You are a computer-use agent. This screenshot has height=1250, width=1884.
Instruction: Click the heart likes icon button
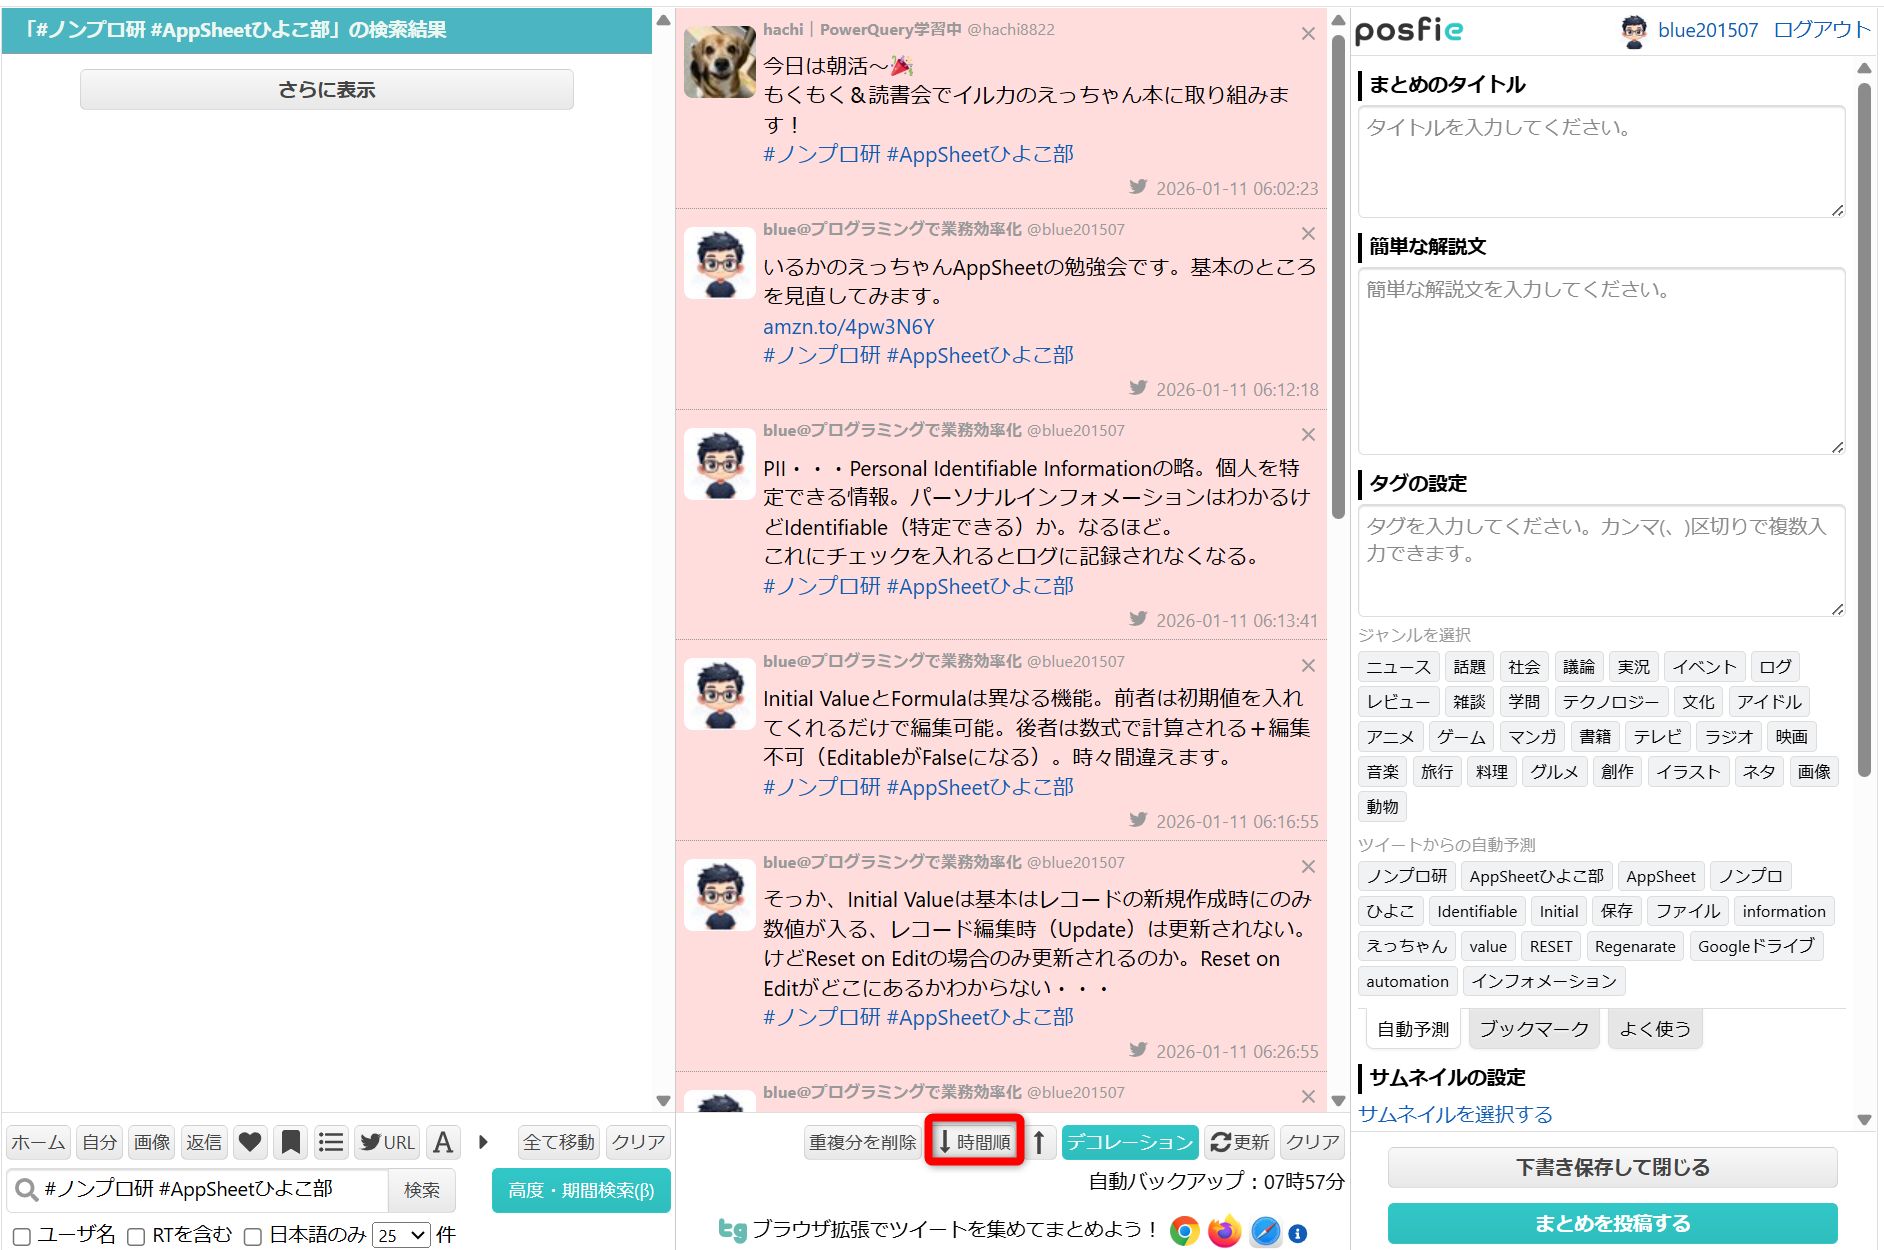pyautogui.click(x=250, y=1142)
